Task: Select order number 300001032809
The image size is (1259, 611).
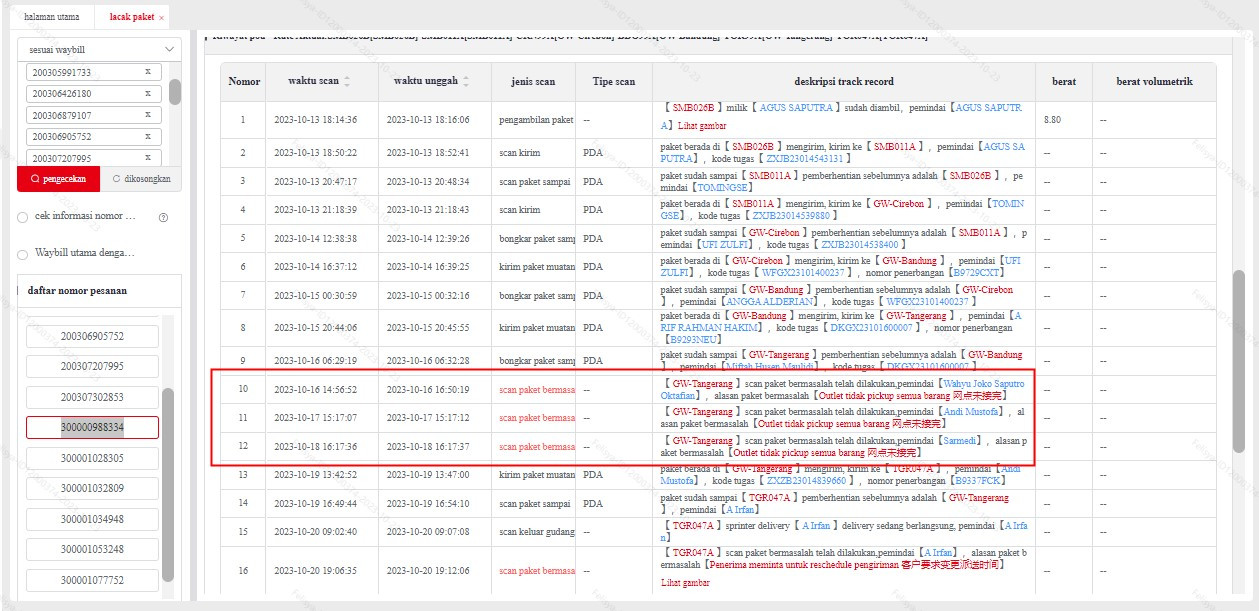Action: [x=92, y=488]
